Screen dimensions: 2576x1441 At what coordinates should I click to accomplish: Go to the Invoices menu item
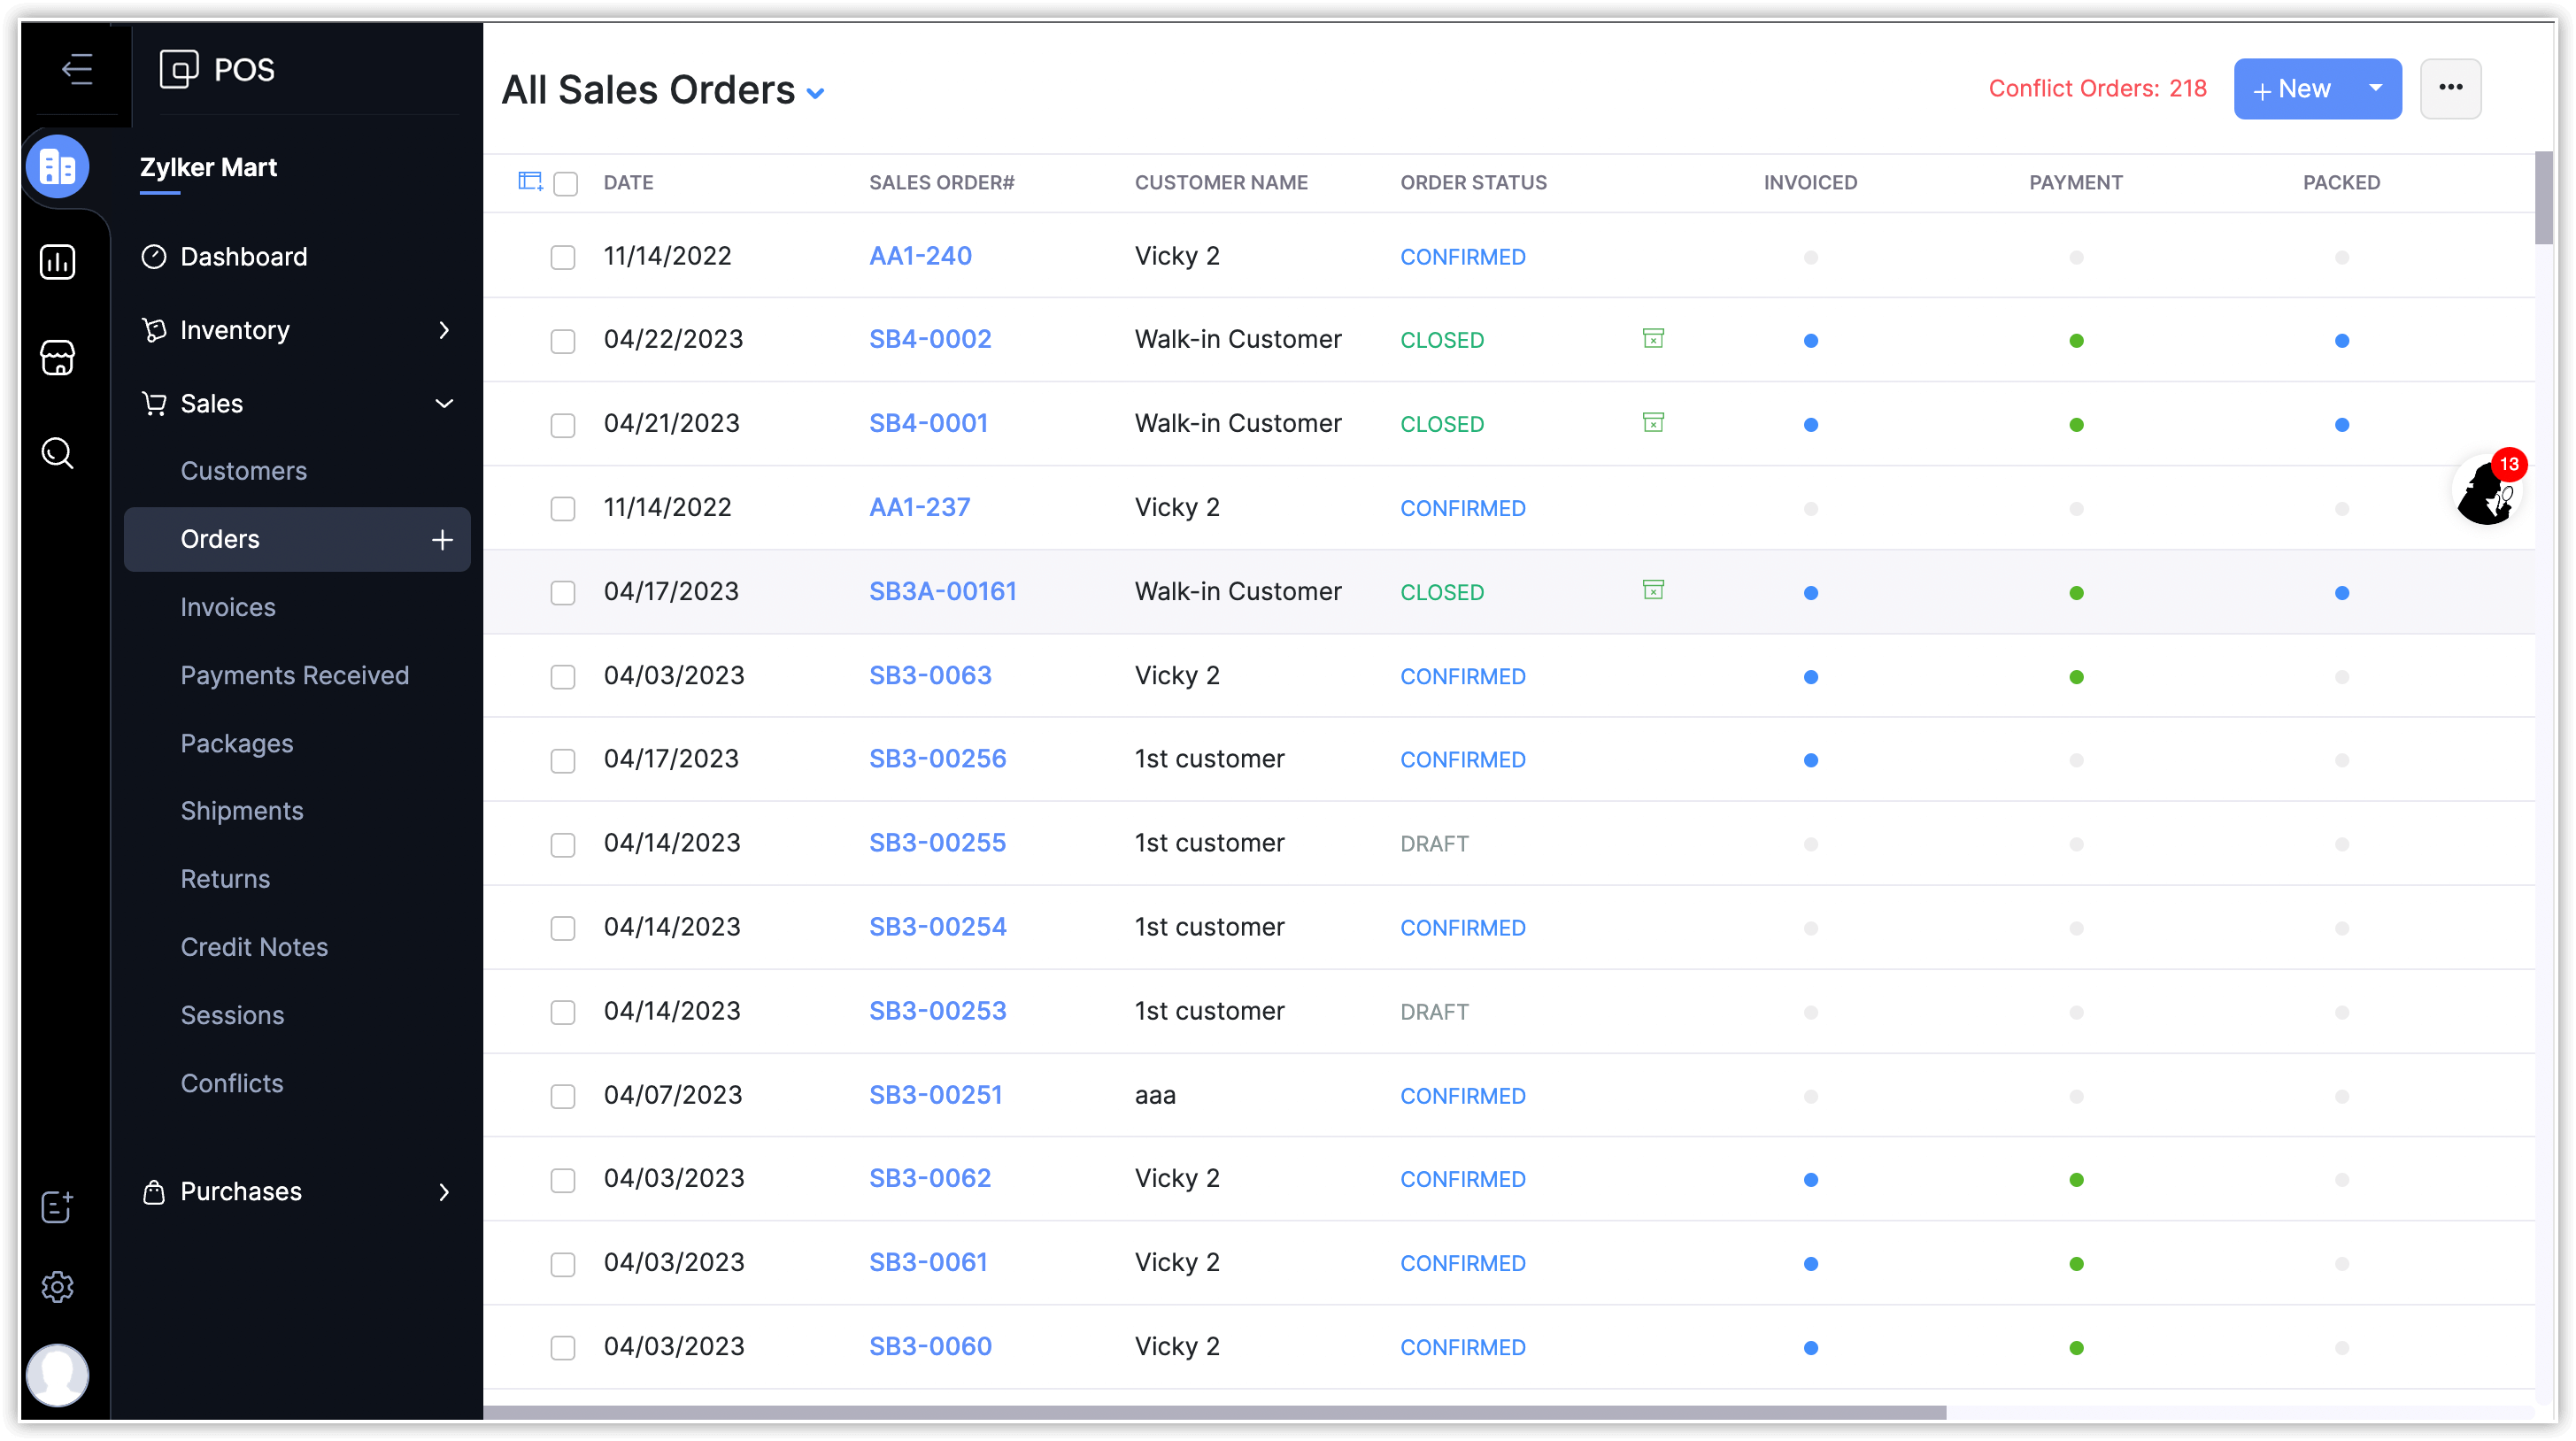pos(228,607)
